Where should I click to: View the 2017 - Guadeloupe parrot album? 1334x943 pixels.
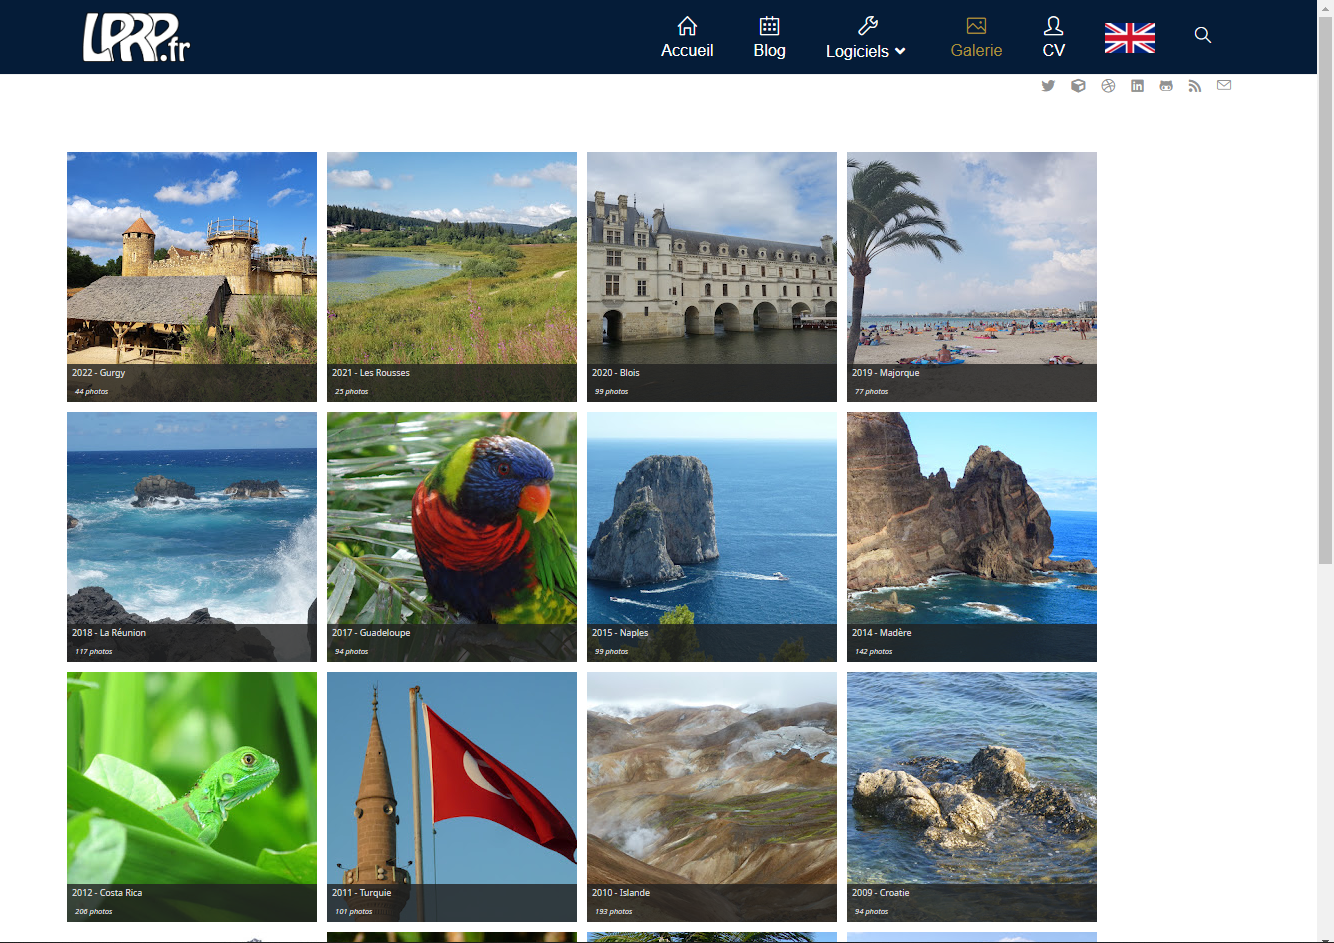[452, 537]
